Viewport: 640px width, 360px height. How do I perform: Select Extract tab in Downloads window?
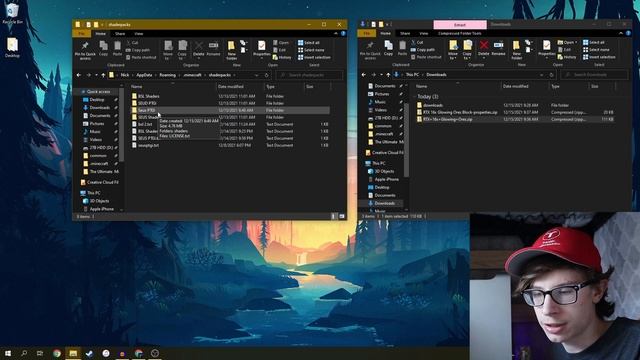click(460, 25)
